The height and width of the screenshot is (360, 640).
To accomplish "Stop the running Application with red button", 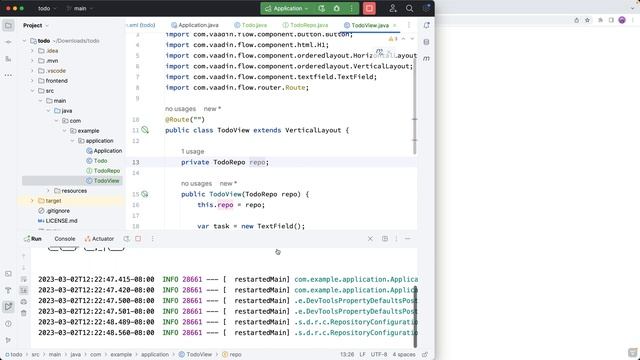I will point(369,8).
